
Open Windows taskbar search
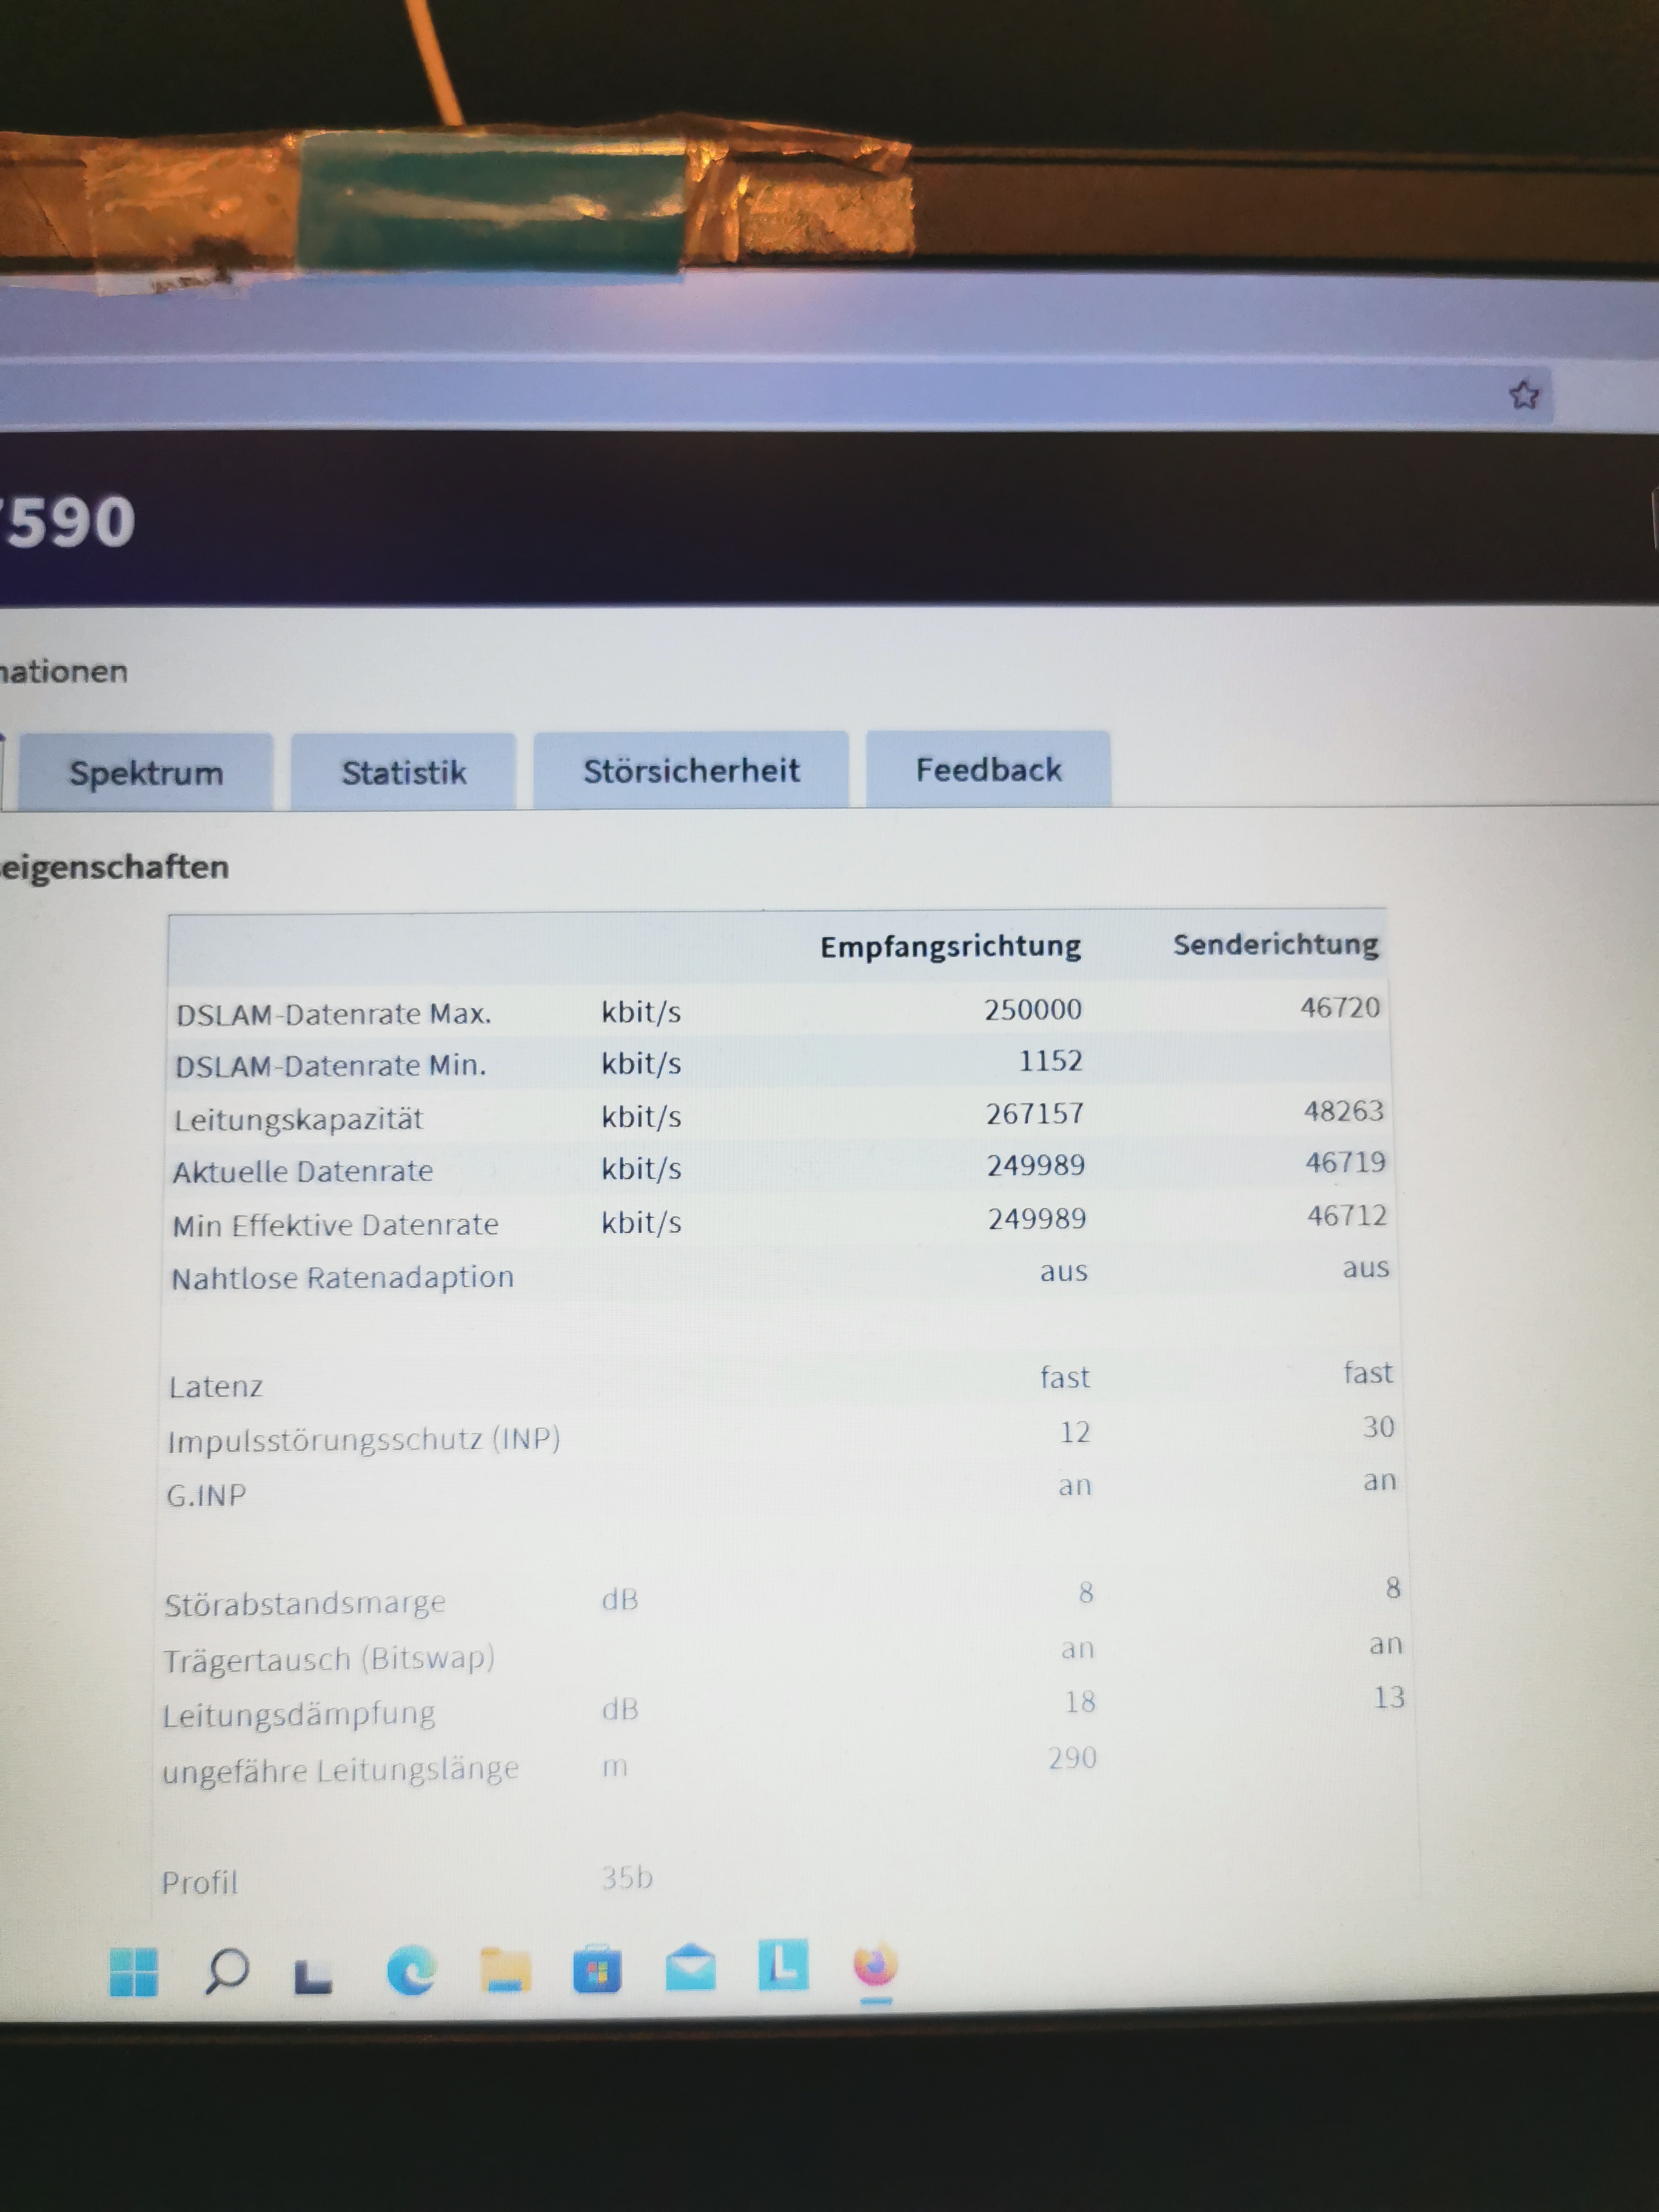click(x=227, y=1970)
